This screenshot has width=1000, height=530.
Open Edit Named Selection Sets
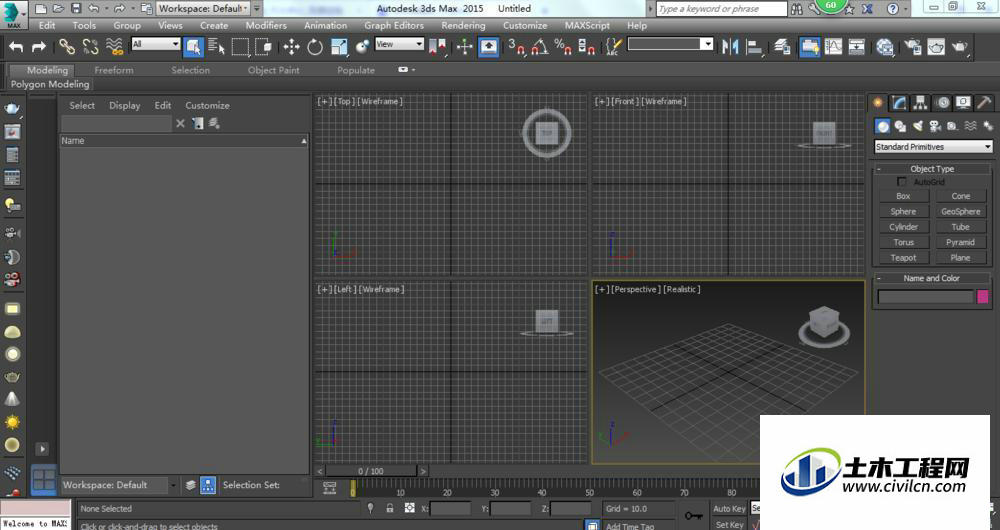click(x=614, y=47)
